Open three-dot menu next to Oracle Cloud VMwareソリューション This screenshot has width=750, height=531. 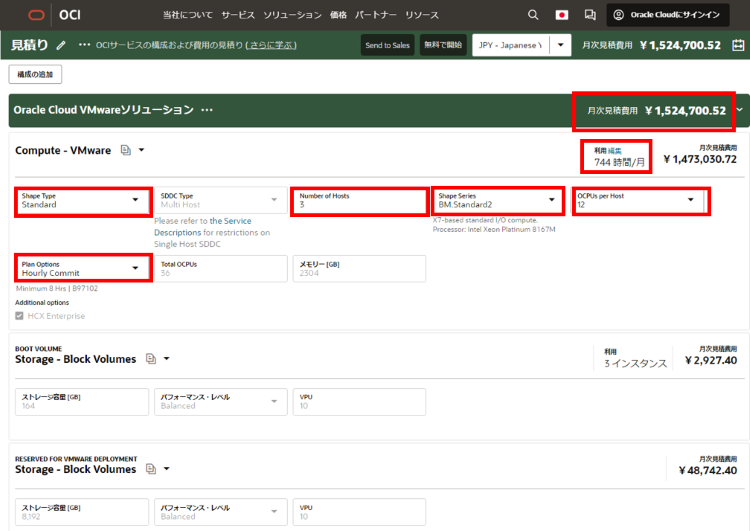tap(207, 109)
